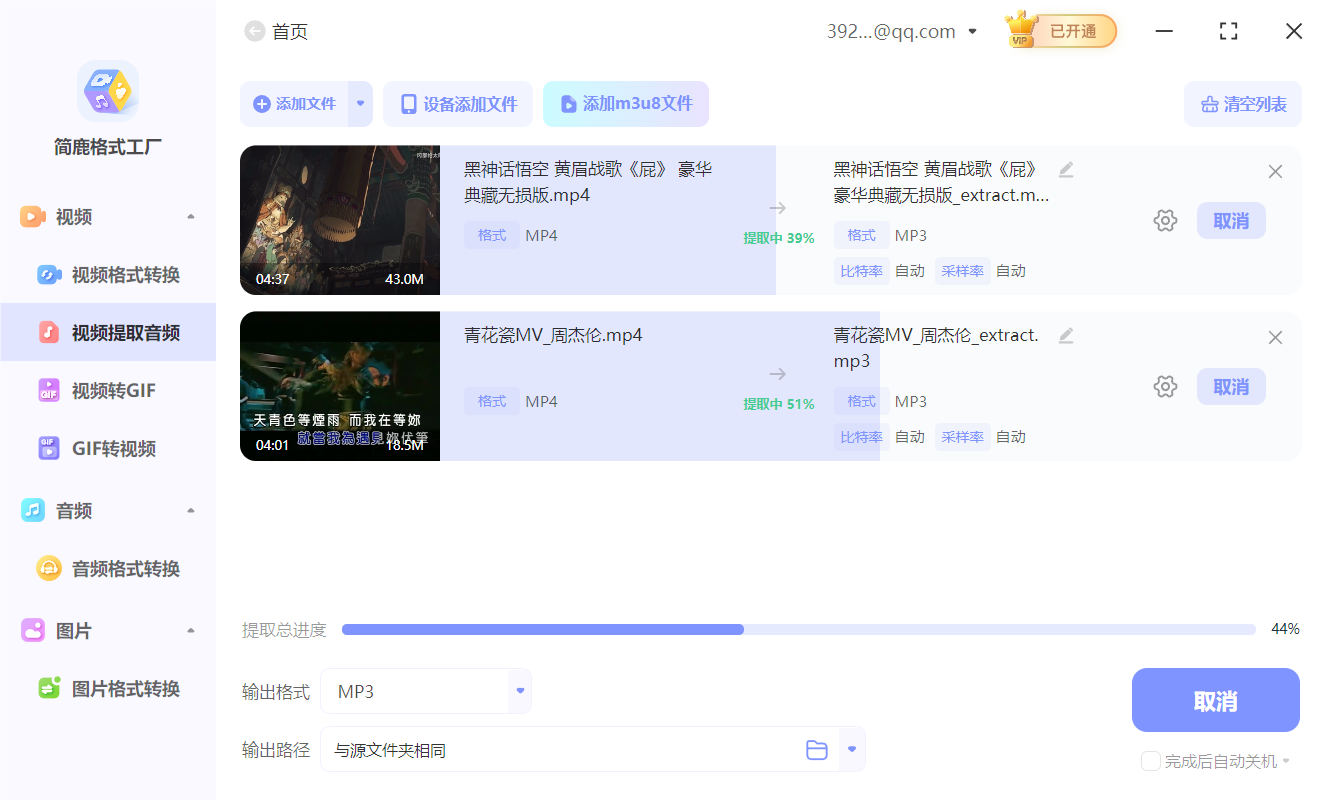Click the 提取总进度 progress bar

click(798, 629)
